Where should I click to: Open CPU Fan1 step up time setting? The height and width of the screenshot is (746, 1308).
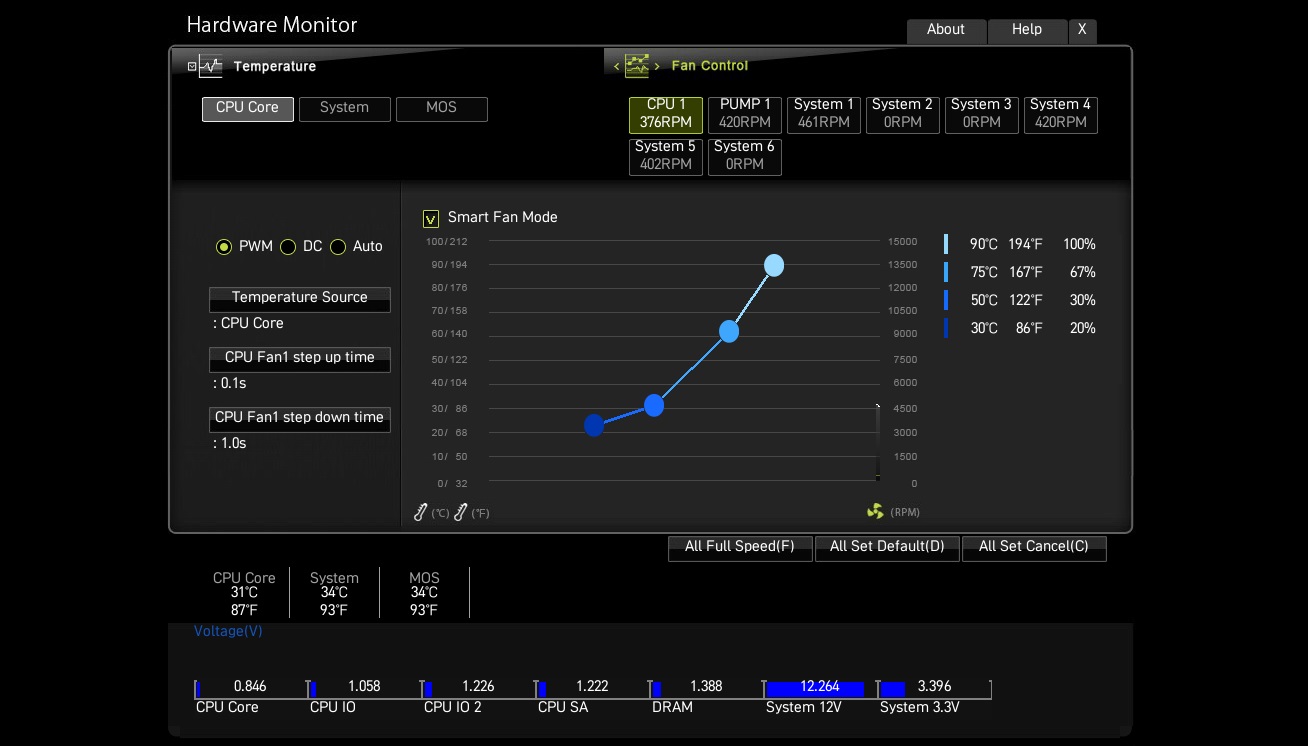tap(300, 359)
